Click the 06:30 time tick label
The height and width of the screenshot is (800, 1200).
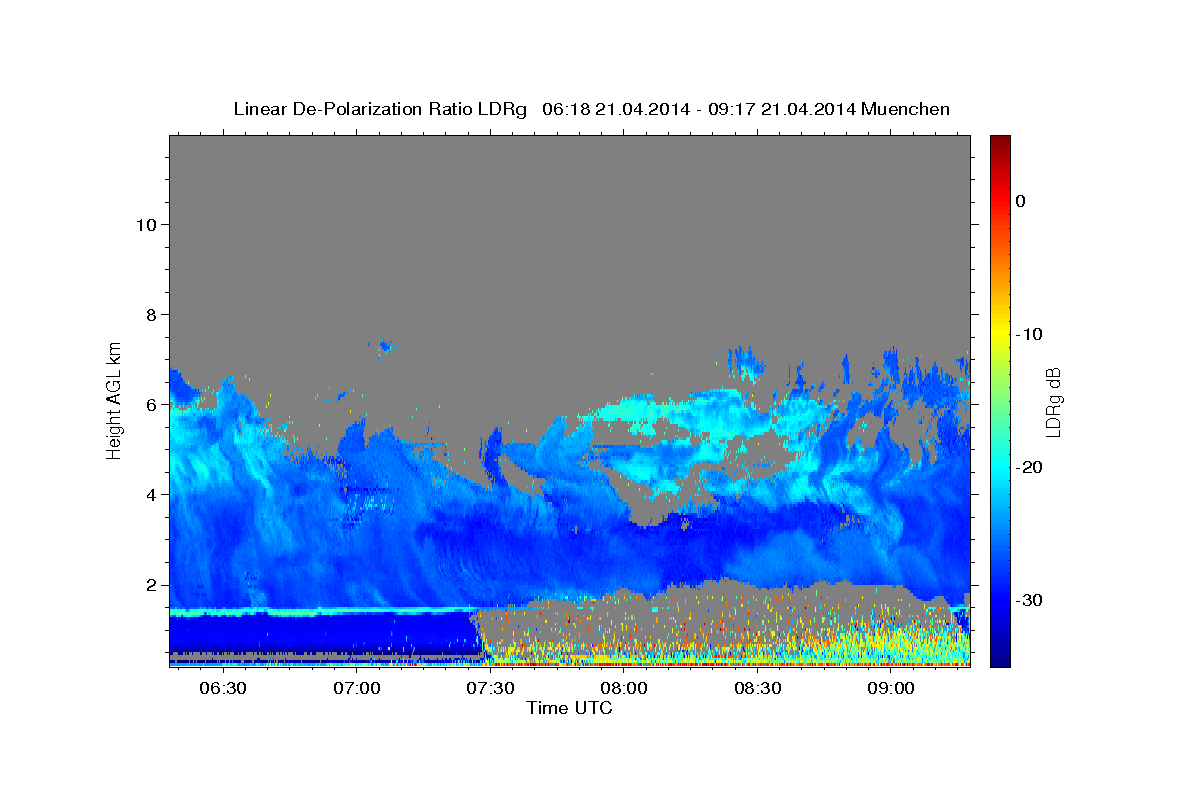222,689
